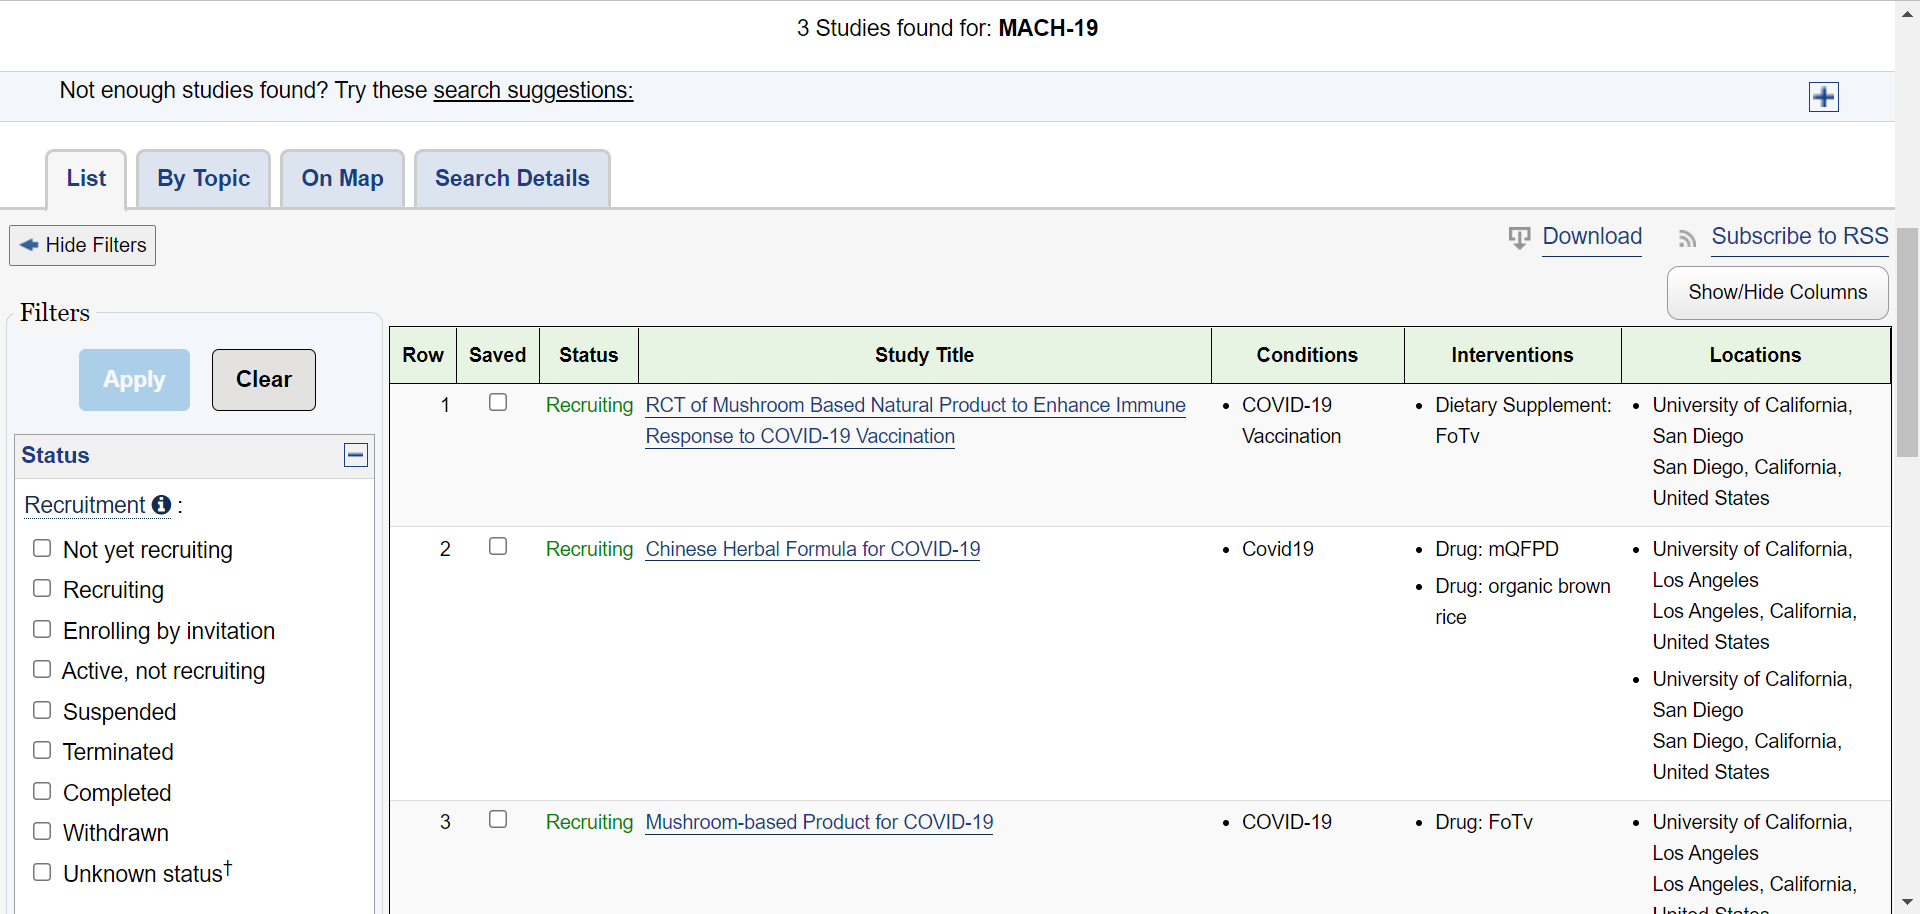
Task: Click the Clear filters button
Action: [264, 379]
